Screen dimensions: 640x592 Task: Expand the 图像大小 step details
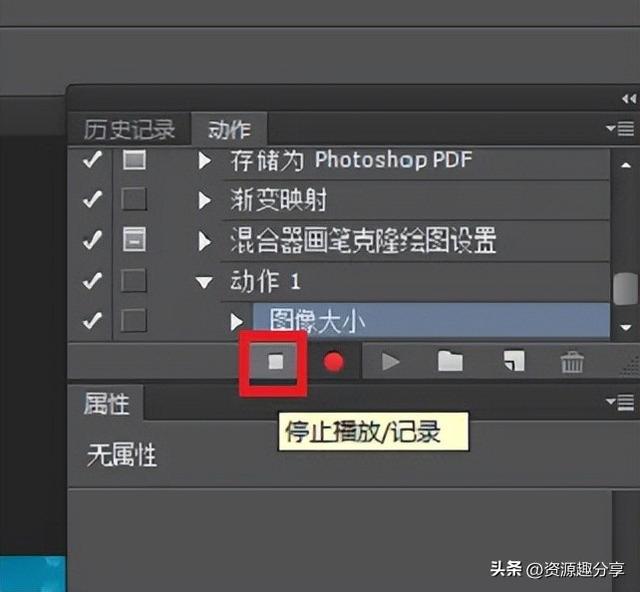pyautogui.click(x=236, y=322)
